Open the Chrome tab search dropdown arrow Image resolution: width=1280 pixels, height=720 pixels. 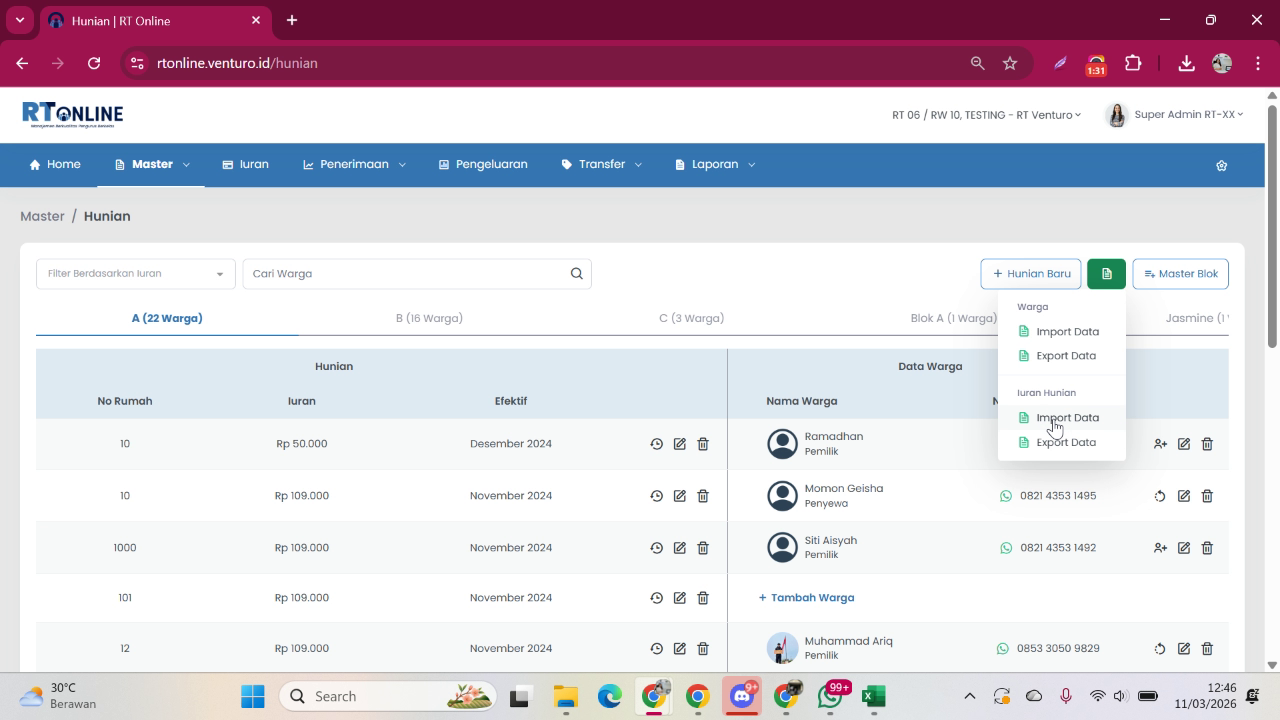tap(19, 20)
